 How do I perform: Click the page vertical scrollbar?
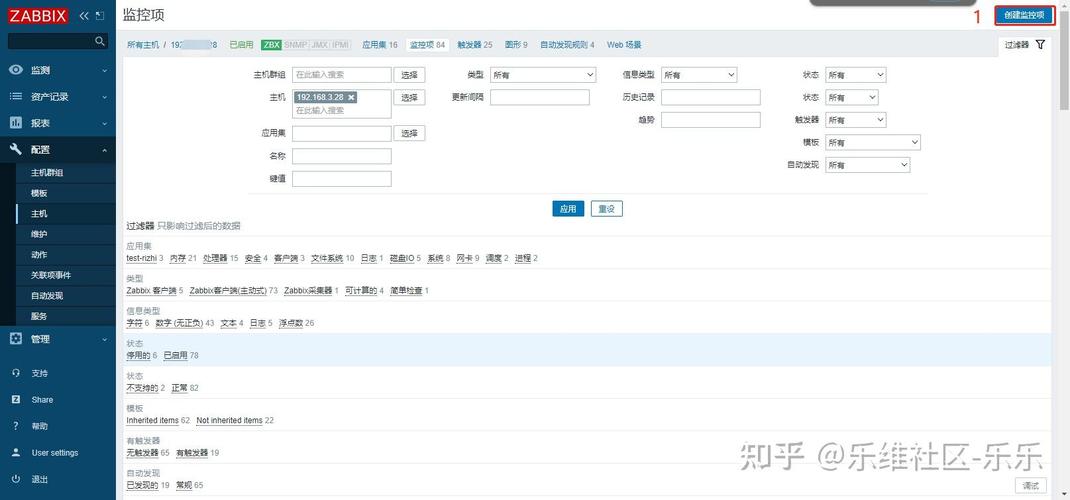pos(1065,61)
